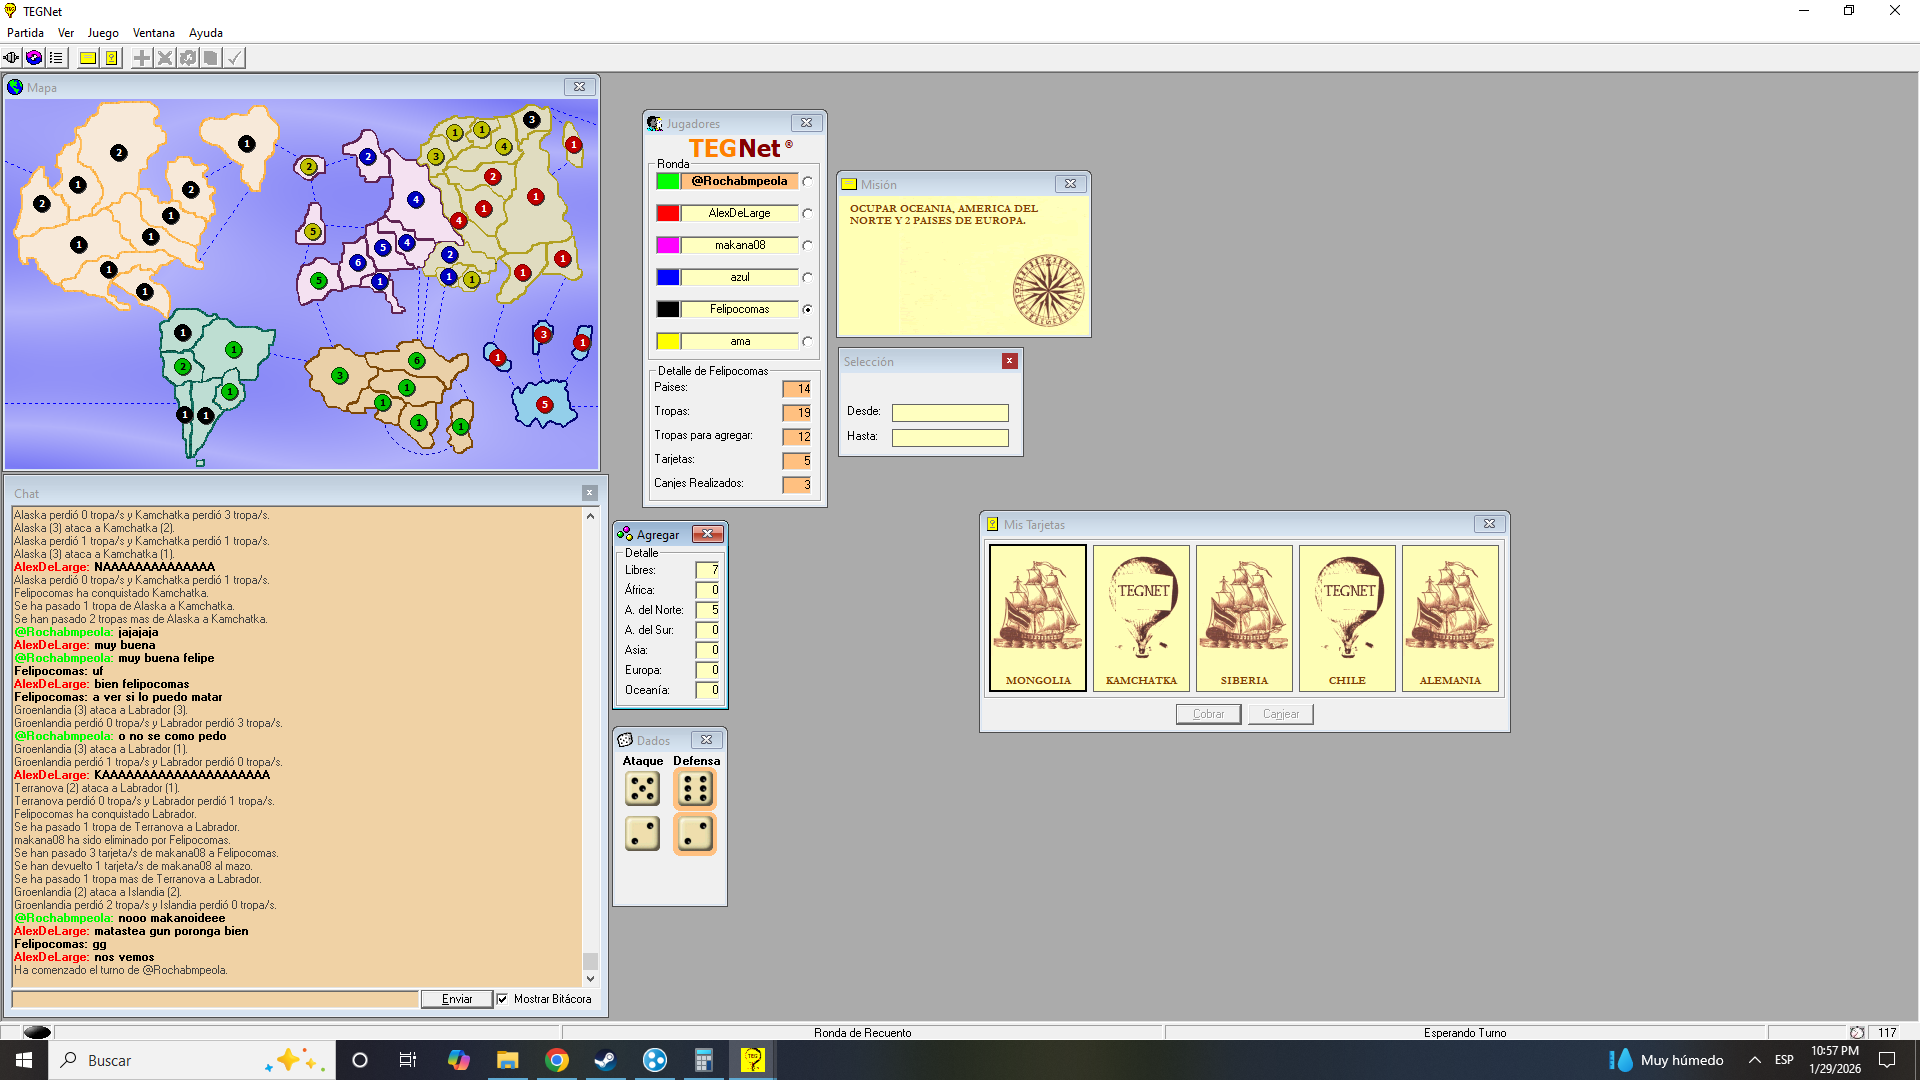1920x1080 pixels.
Task: Open the Partida menu
Action: click(x=25, y=33)
